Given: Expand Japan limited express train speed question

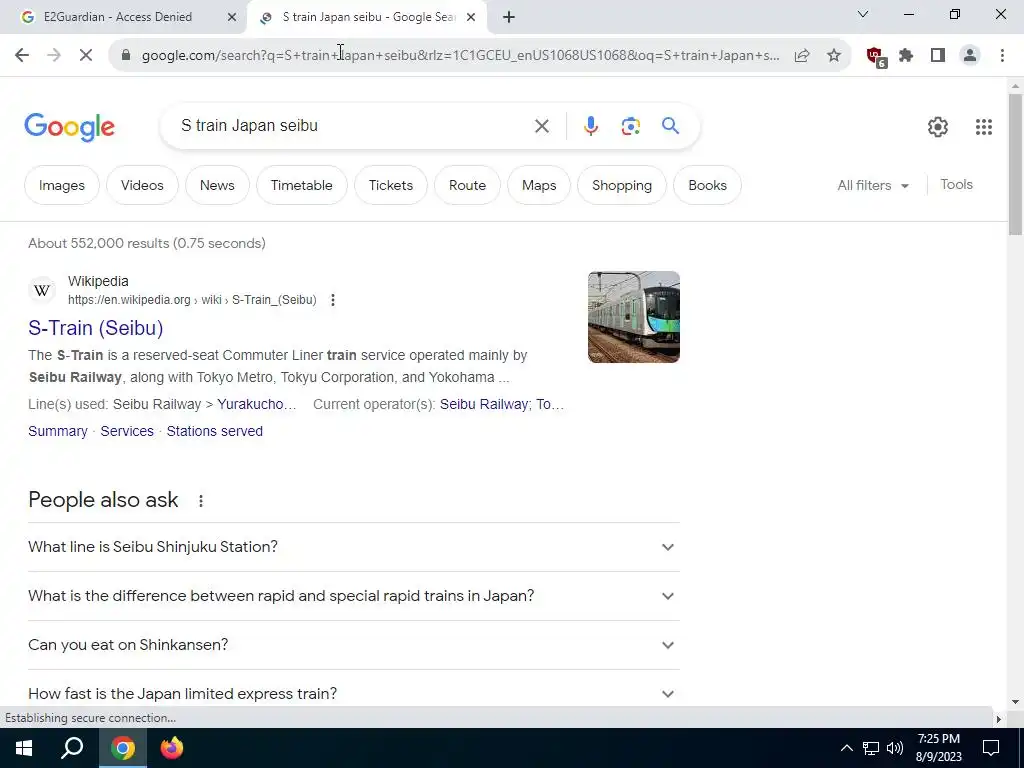Looking at the screenshot, I should (353, 692).
